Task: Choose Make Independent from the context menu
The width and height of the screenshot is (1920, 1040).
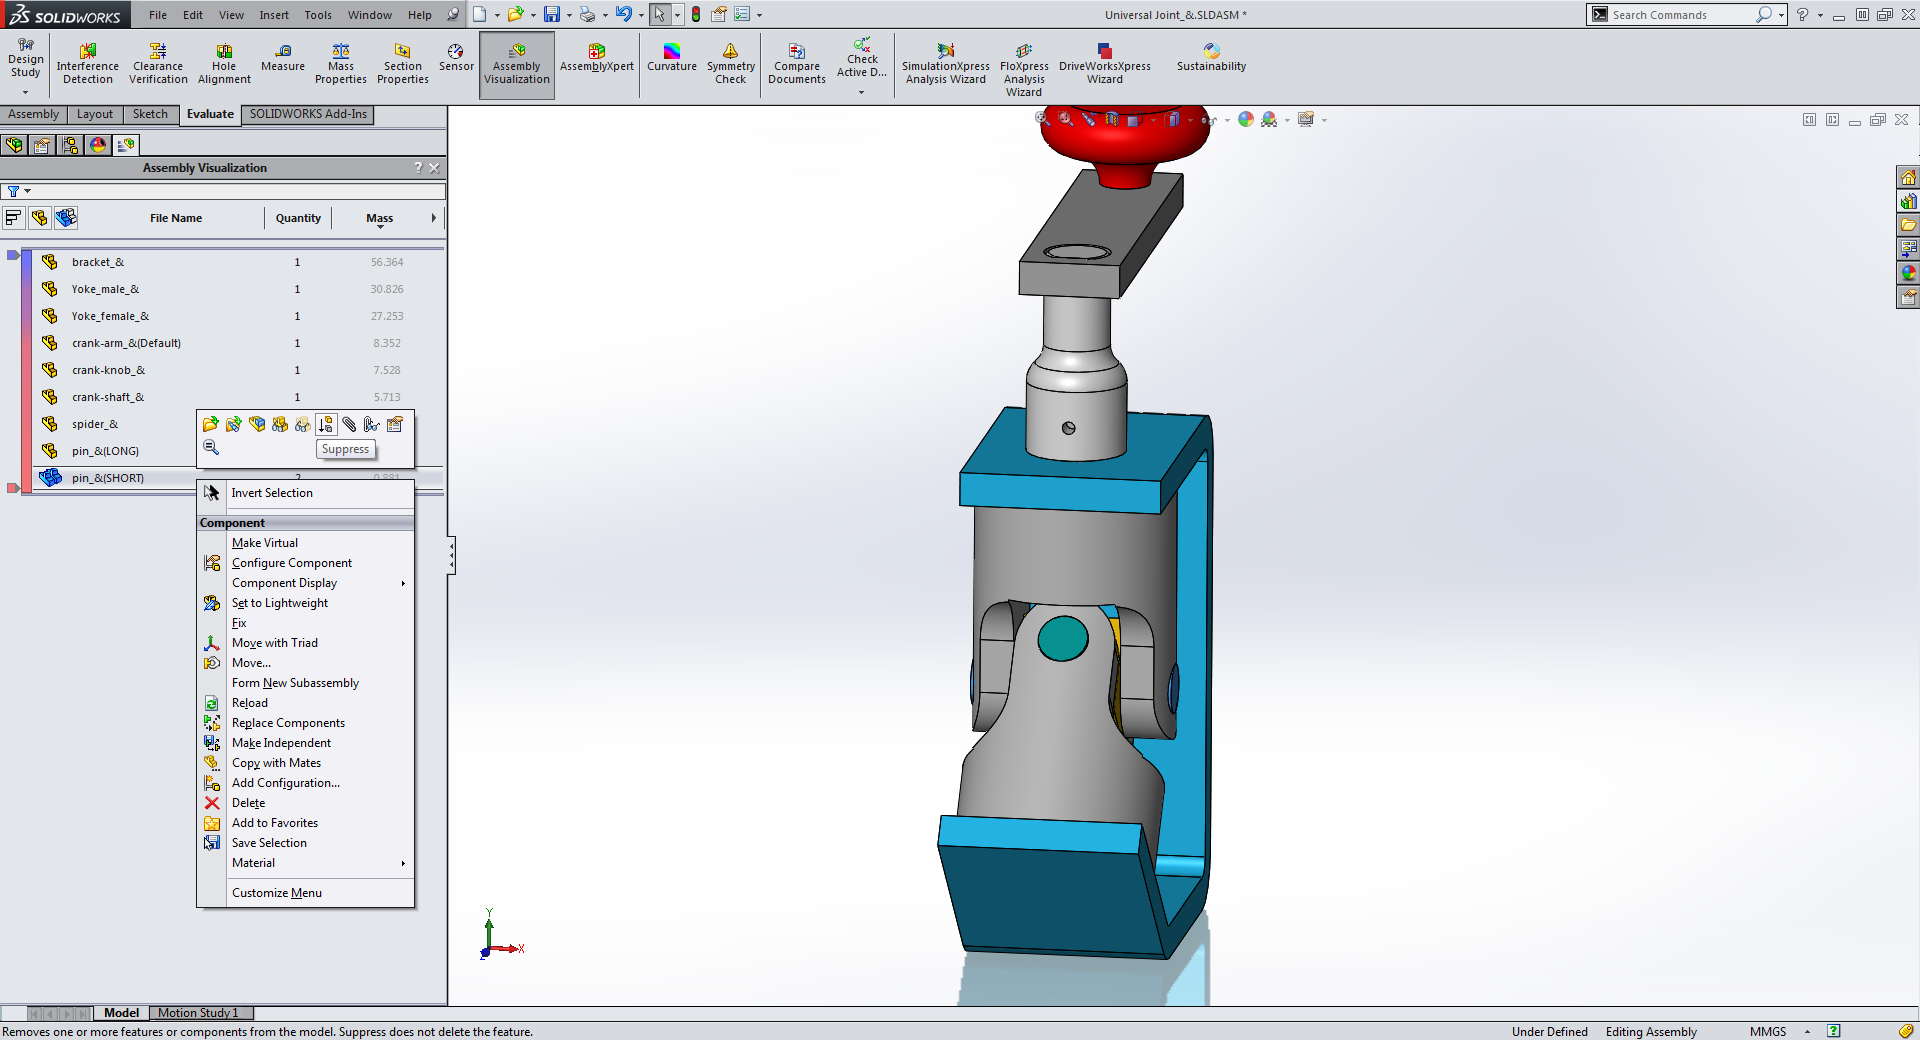Action: (x=281, y=743)
